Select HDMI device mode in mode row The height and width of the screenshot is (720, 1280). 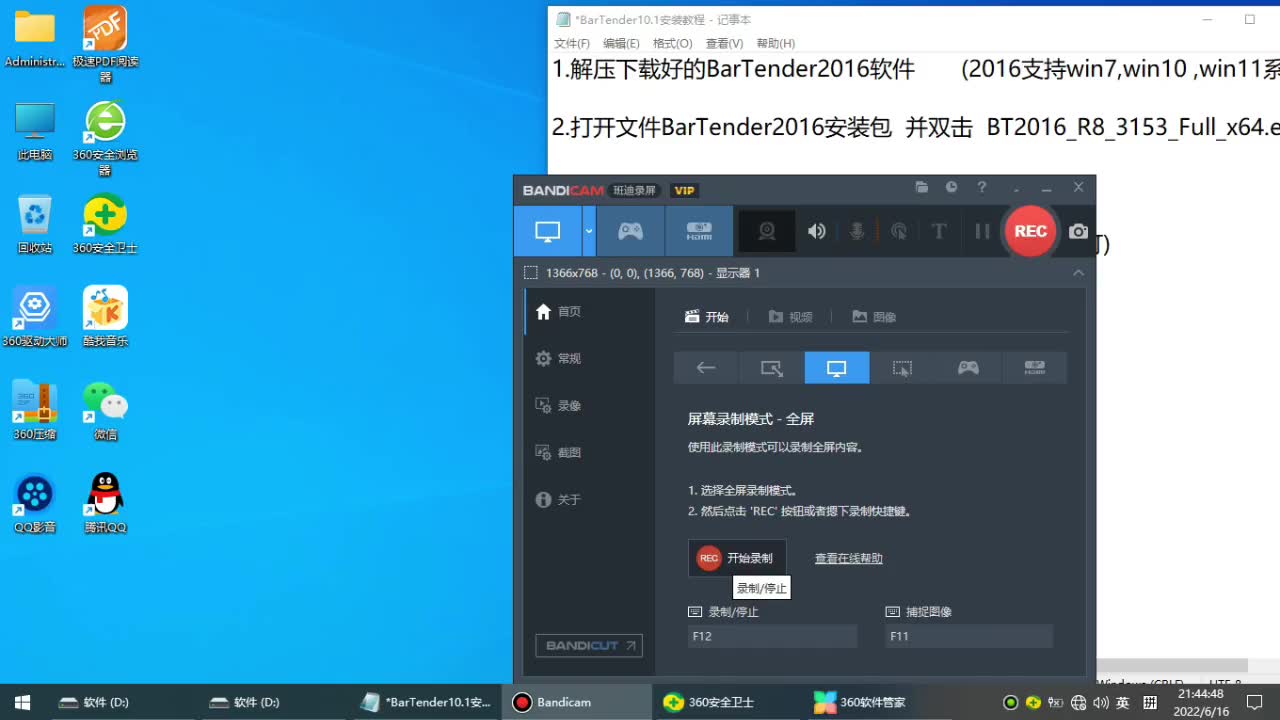coord(1034,368)
